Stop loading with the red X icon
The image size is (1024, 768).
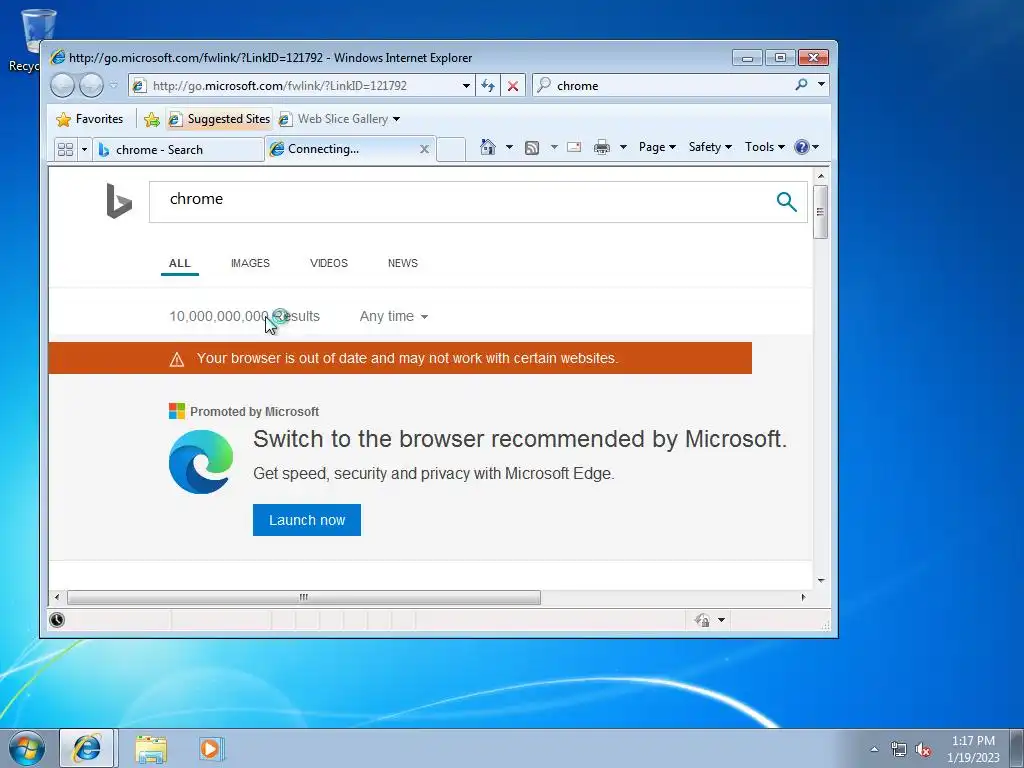tap(513, 86)
